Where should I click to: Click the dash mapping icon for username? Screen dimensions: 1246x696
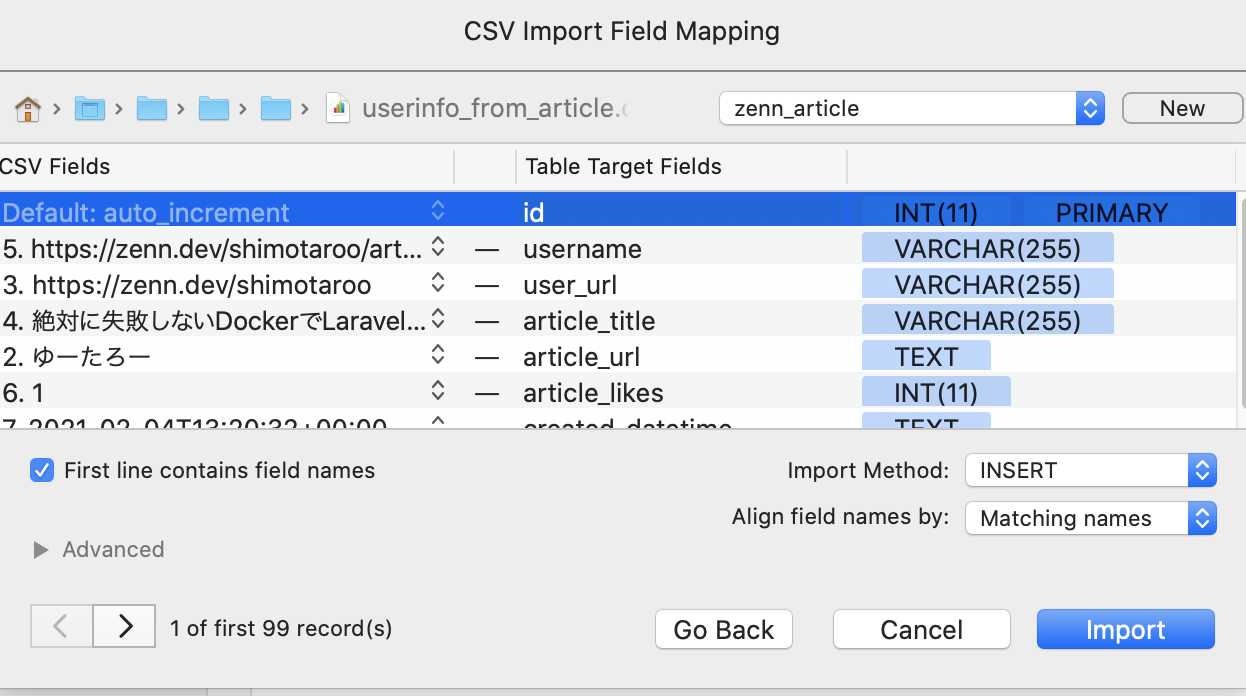point(487,249)
